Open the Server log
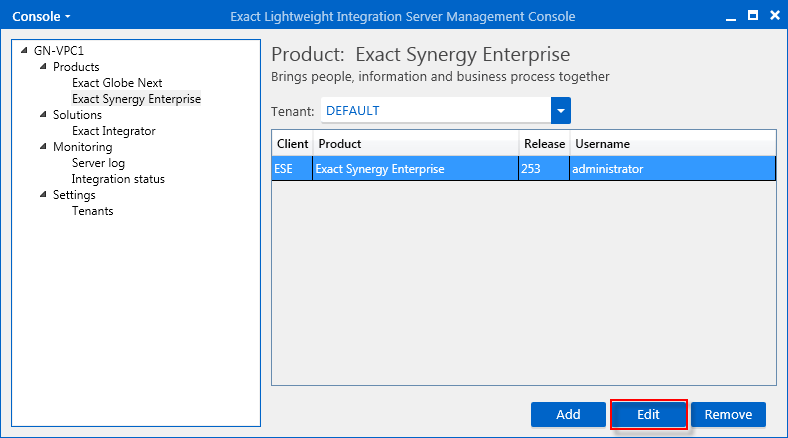Viewport: 788px width, 438px height. (98, 163)
